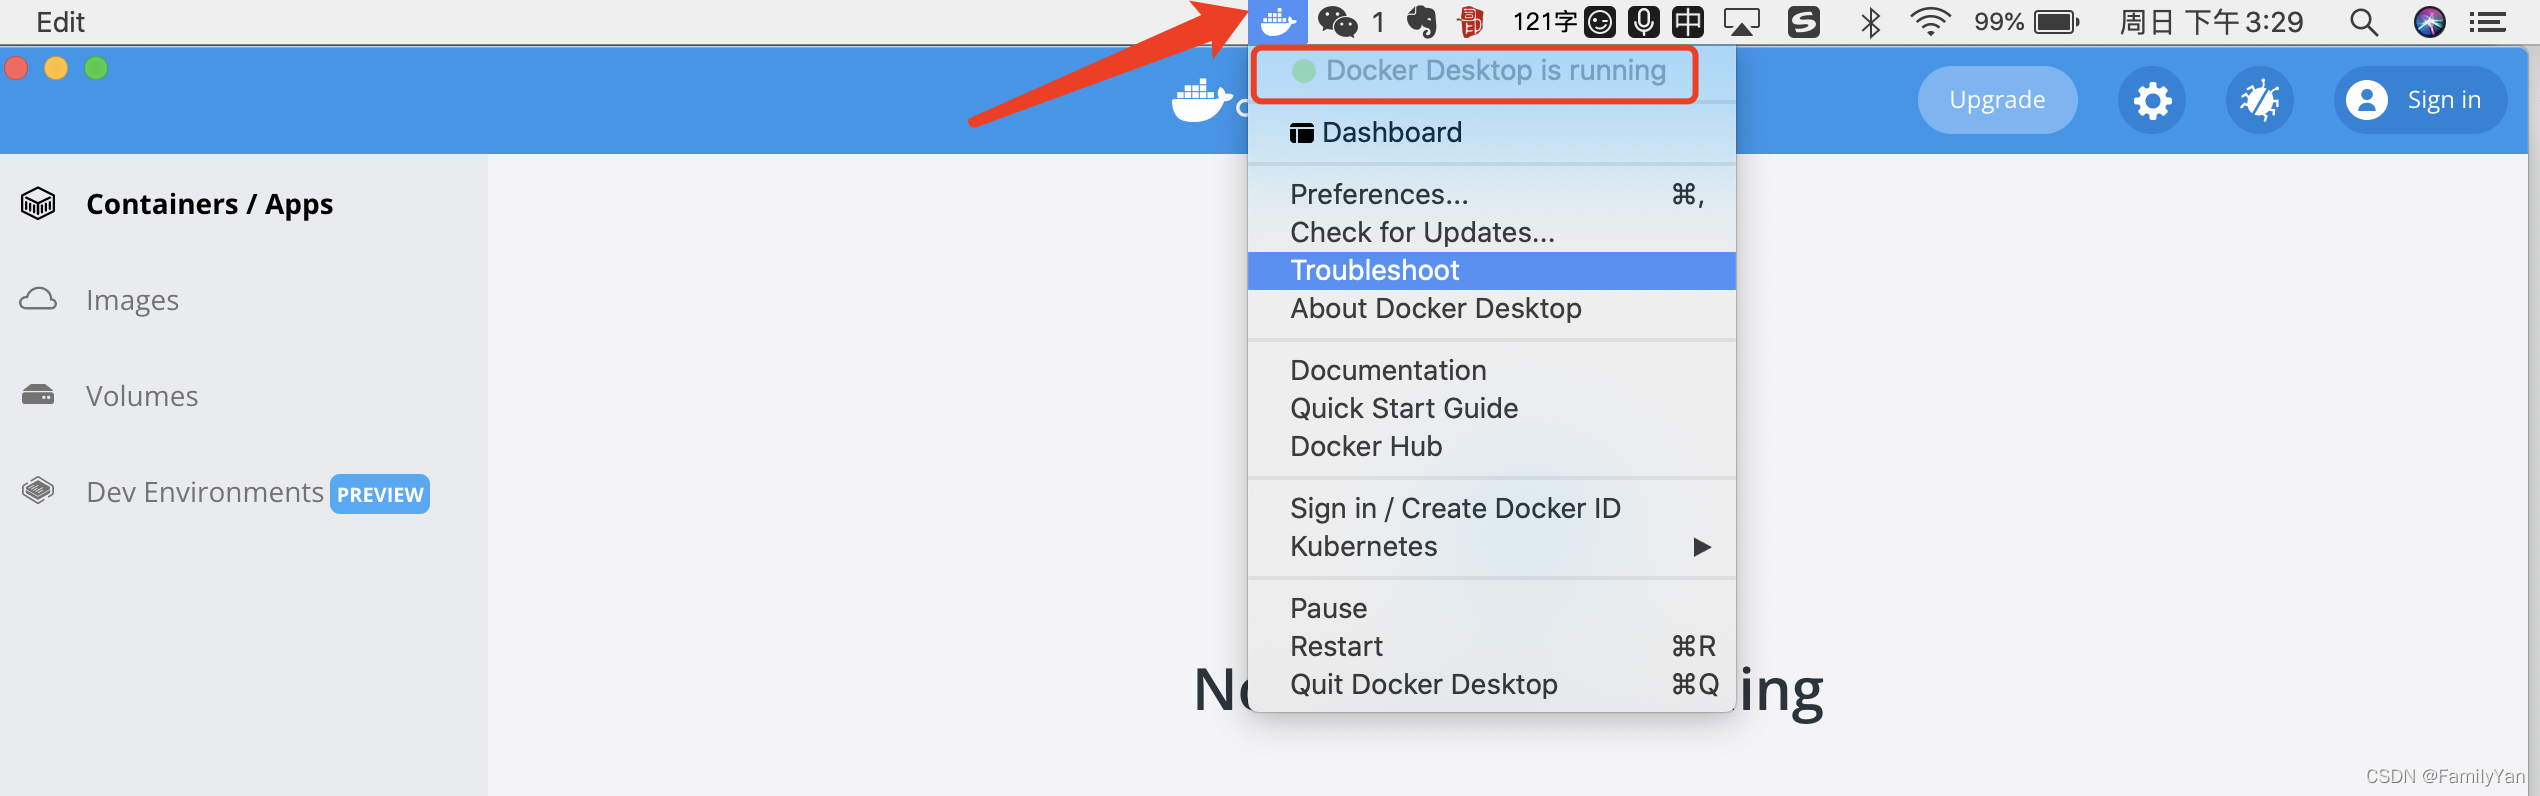The width and height of the screenshot is (2540, 796).
Task: Open the Bluetooth status menu
Action: tap(1870, 21)
